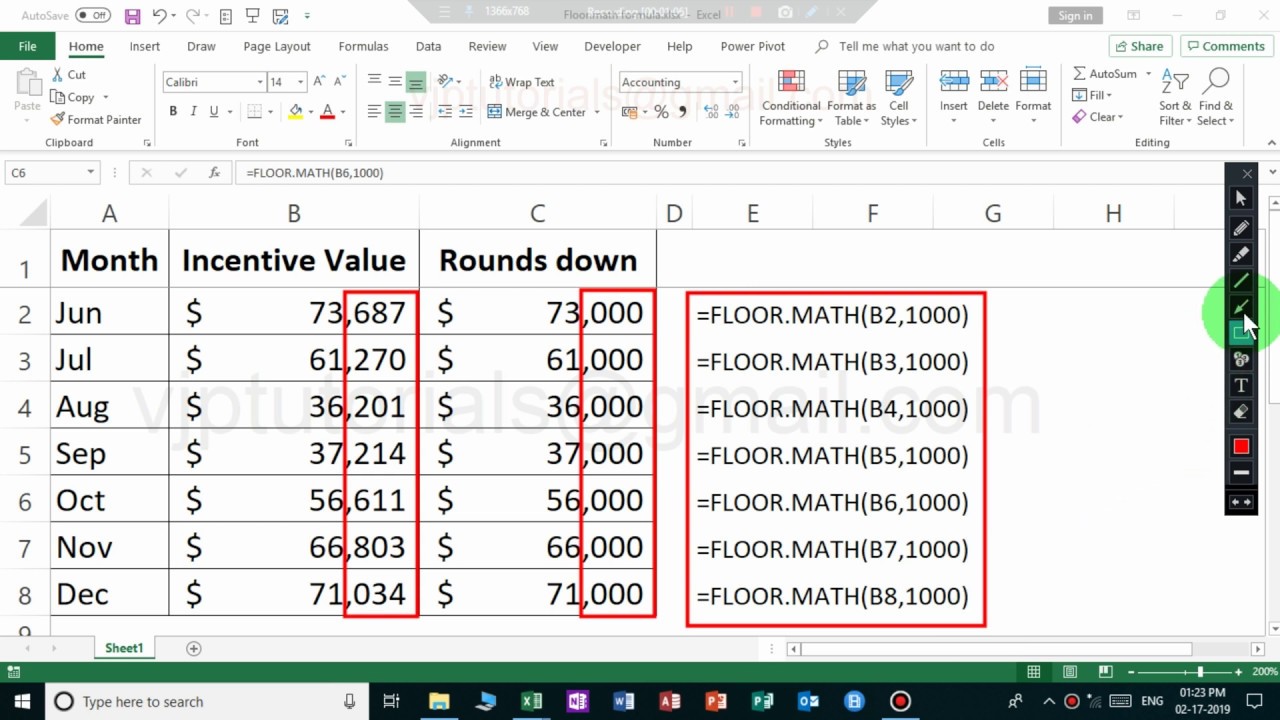
Task: Click the Insert Function fx icon
Action: point(214,173)
